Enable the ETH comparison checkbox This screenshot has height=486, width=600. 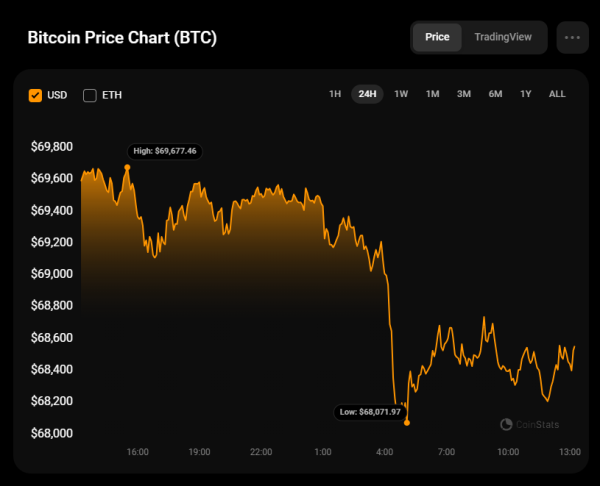[x=90, y=95]
